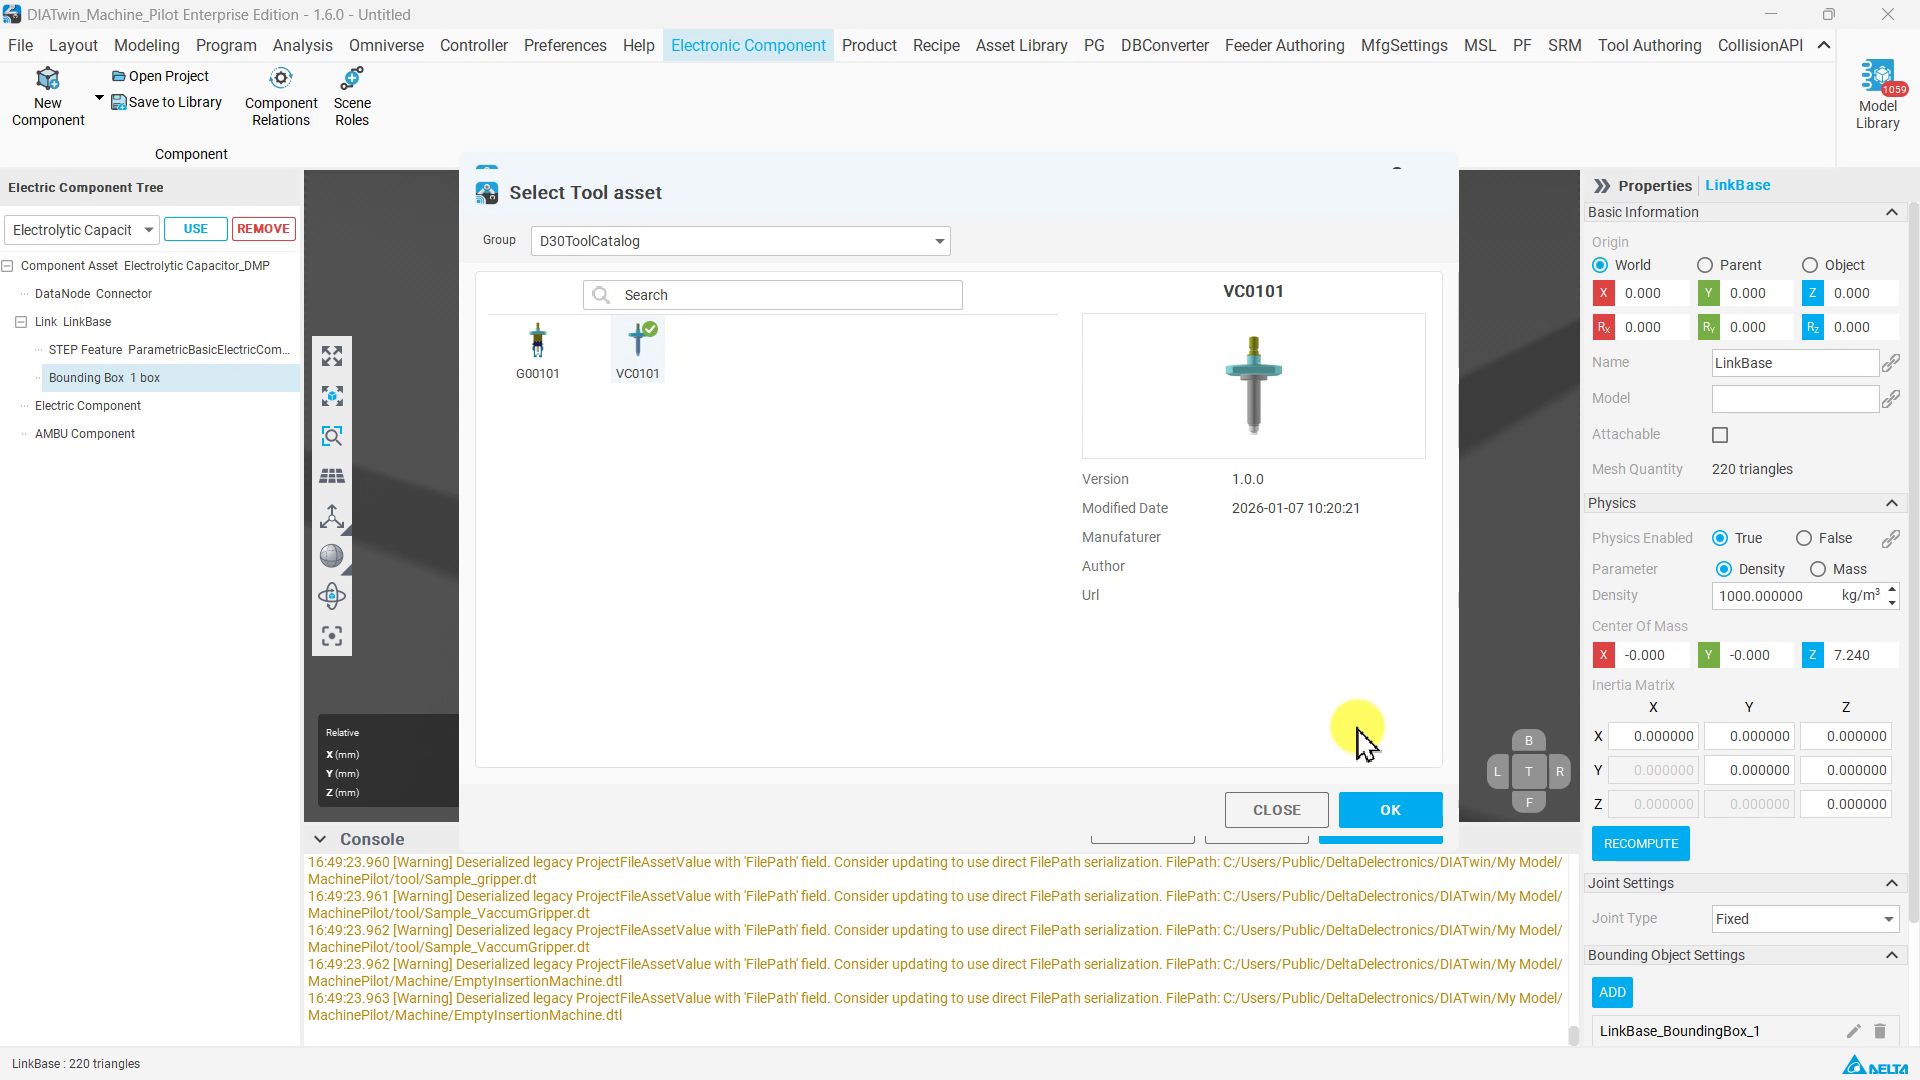
Task: Click the link icon beside Name field
Action: point(1890,363)
